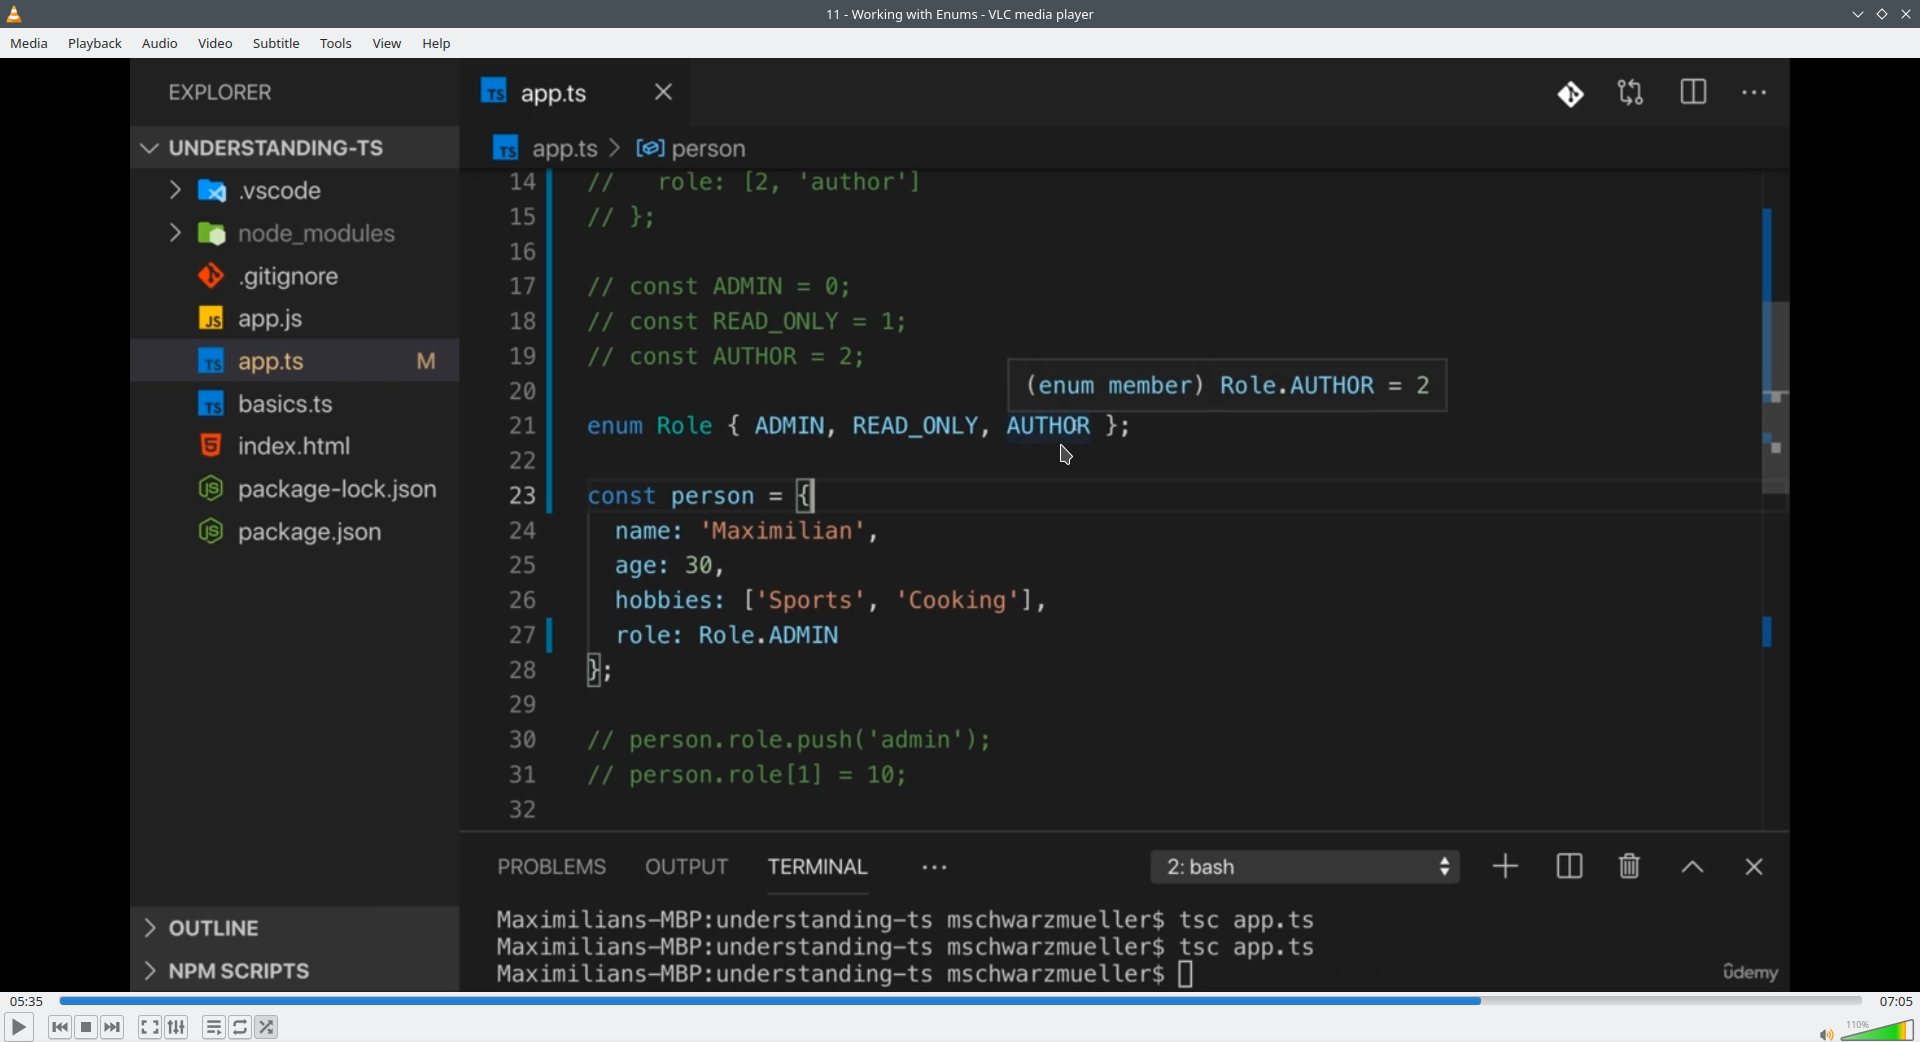Click the open changes compare icon

tap(1631, 93)
